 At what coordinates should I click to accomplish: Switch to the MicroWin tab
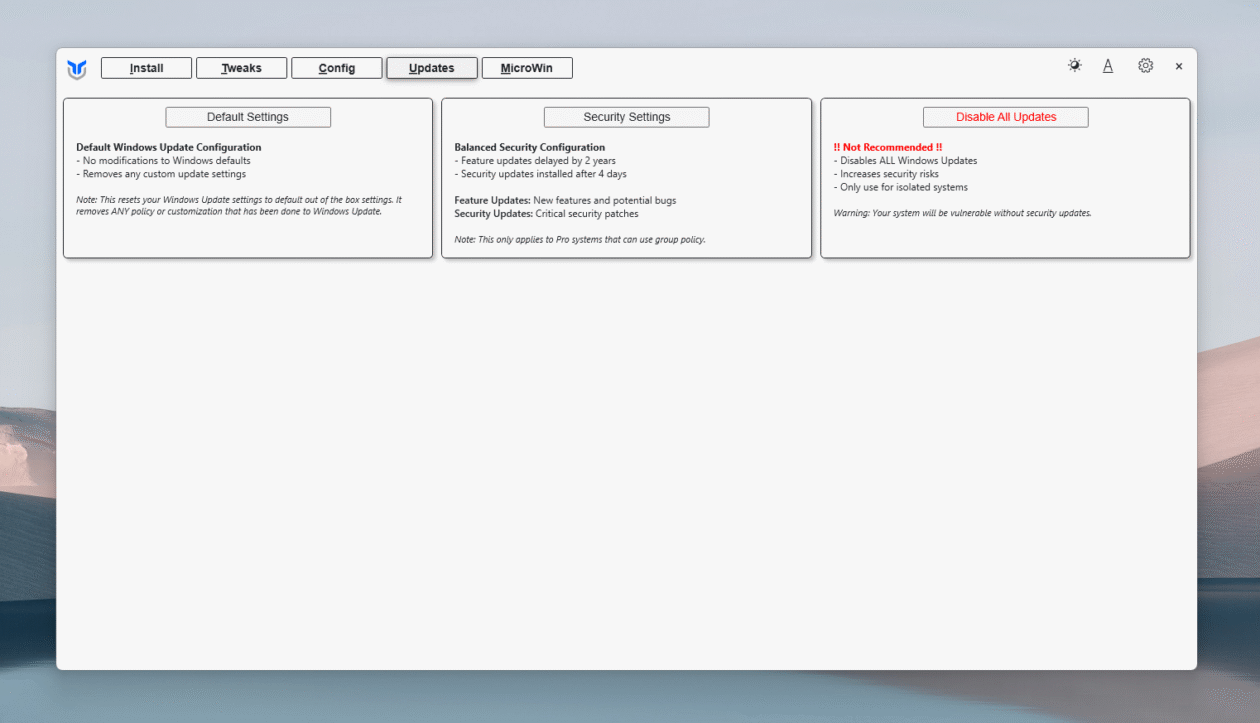(527, 68)
